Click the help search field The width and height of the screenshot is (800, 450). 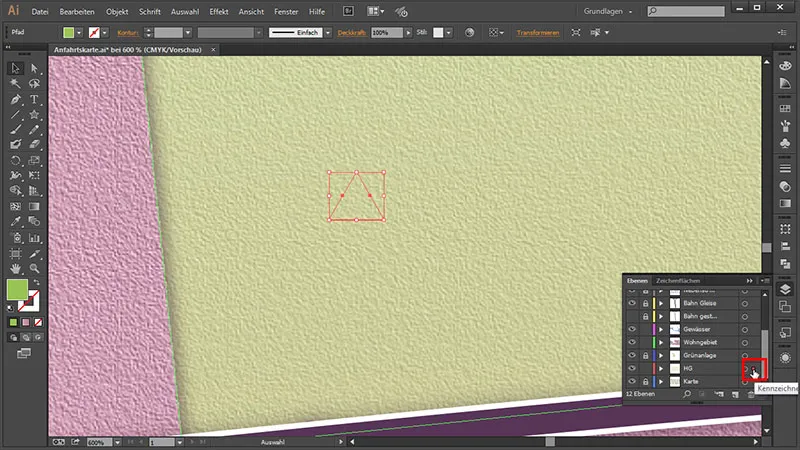click(x=686, y=11)
